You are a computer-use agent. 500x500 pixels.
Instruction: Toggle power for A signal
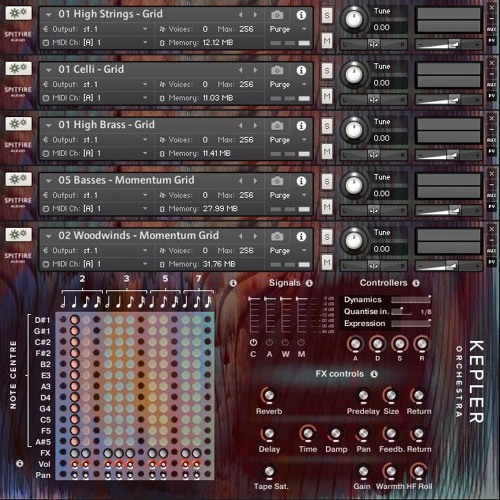click(269, 342)
